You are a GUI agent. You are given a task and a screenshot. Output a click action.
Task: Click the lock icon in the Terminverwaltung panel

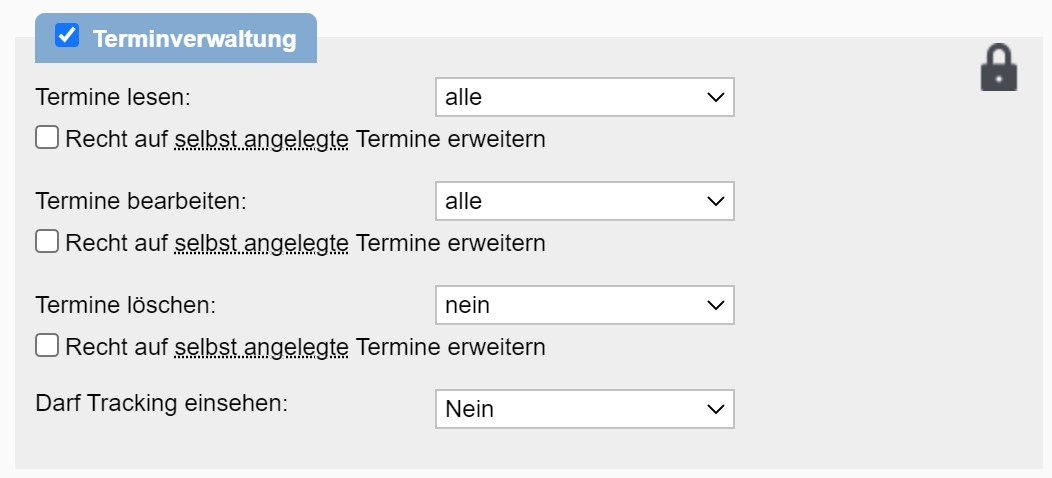point(998,69)
